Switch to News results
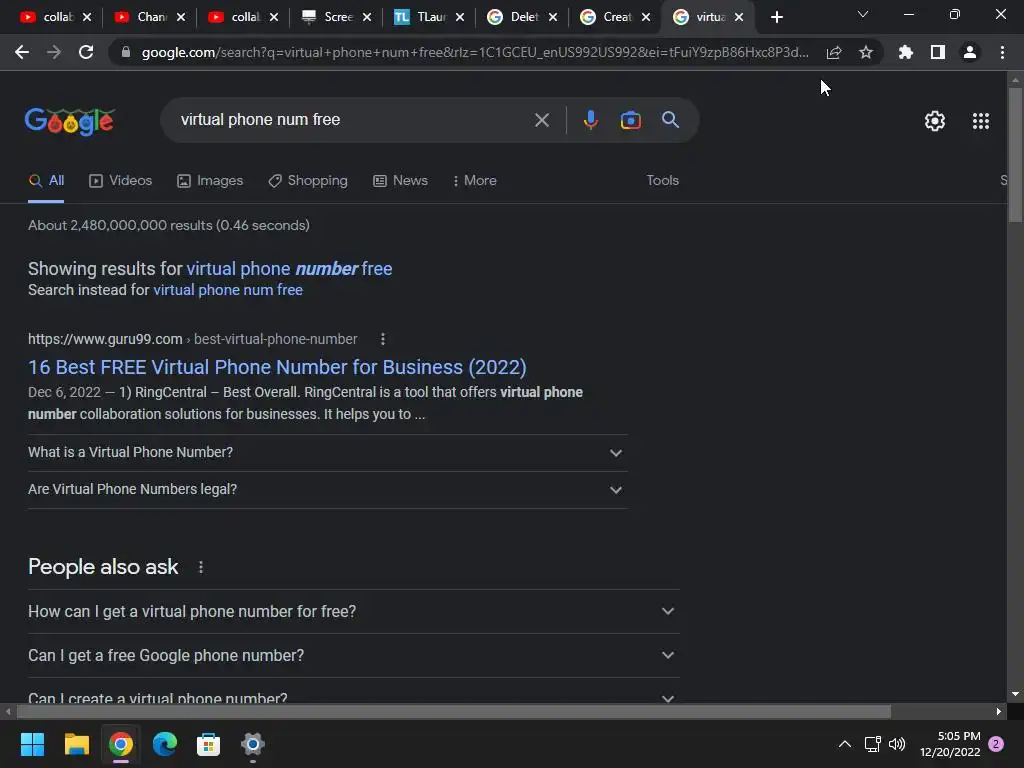Viewport: 1024px width, 768px height. coord(400,181)
